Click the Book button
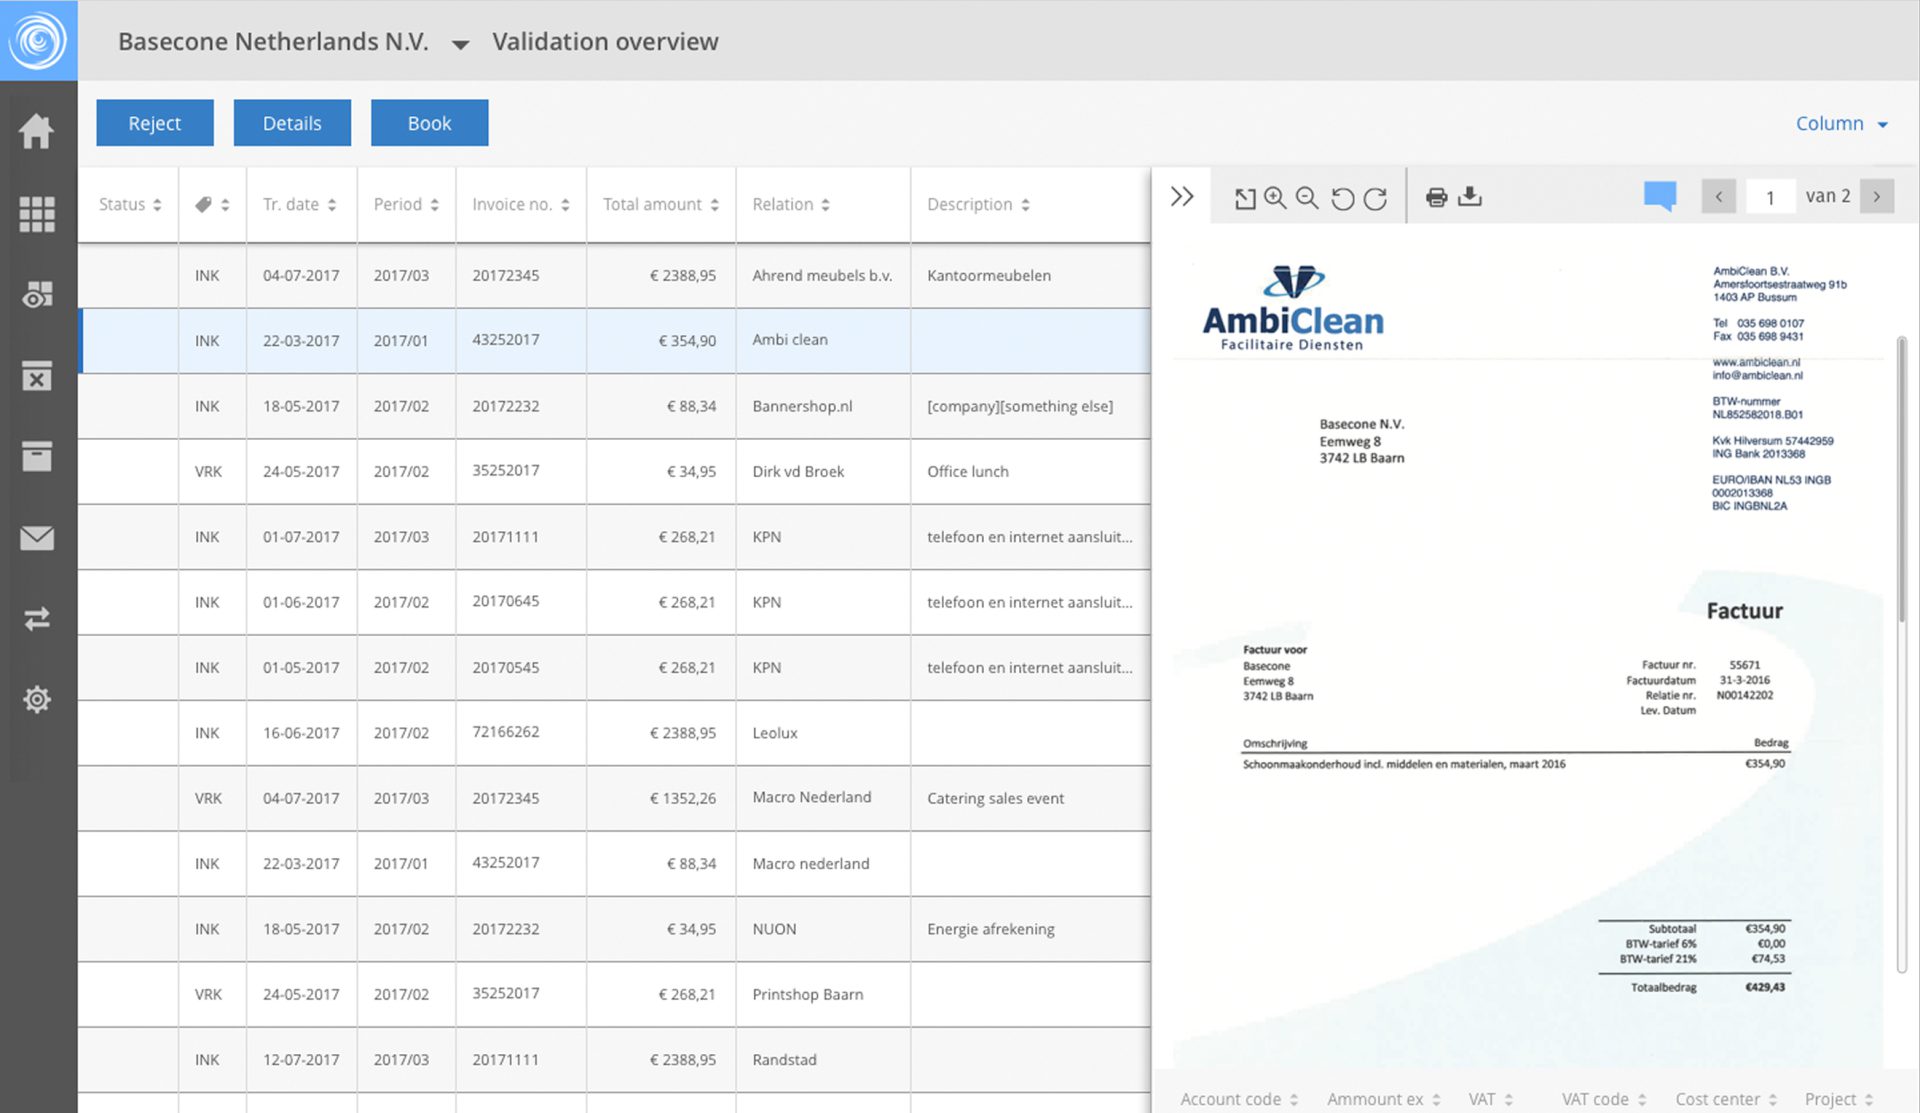 429,123
